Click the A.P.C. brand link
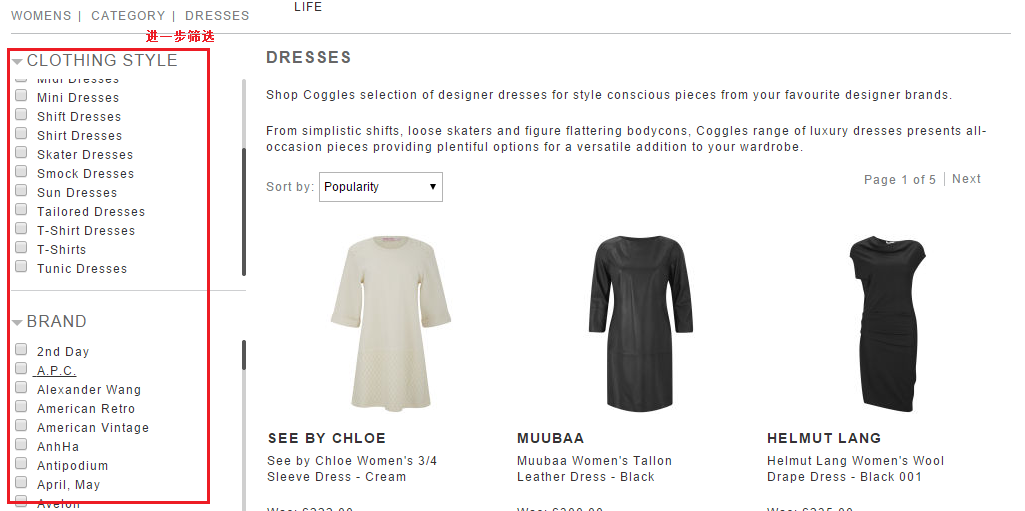 [x=56, y=371]
